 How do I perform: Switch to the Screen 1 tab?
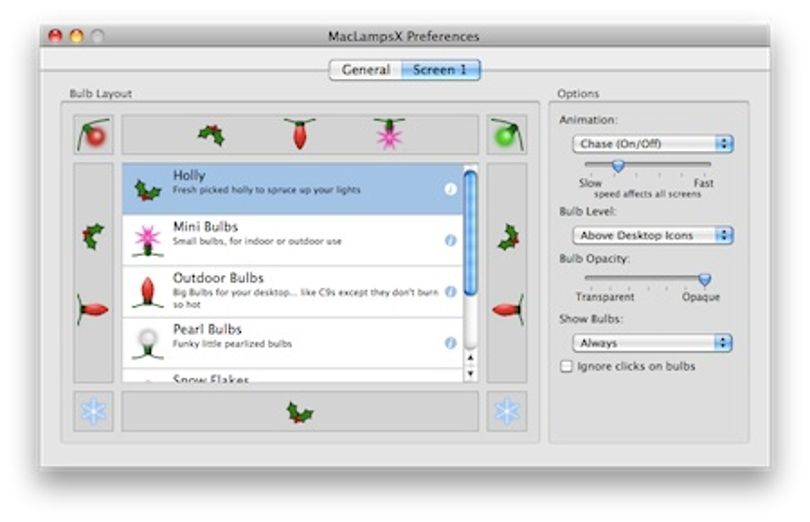(441, 70)
